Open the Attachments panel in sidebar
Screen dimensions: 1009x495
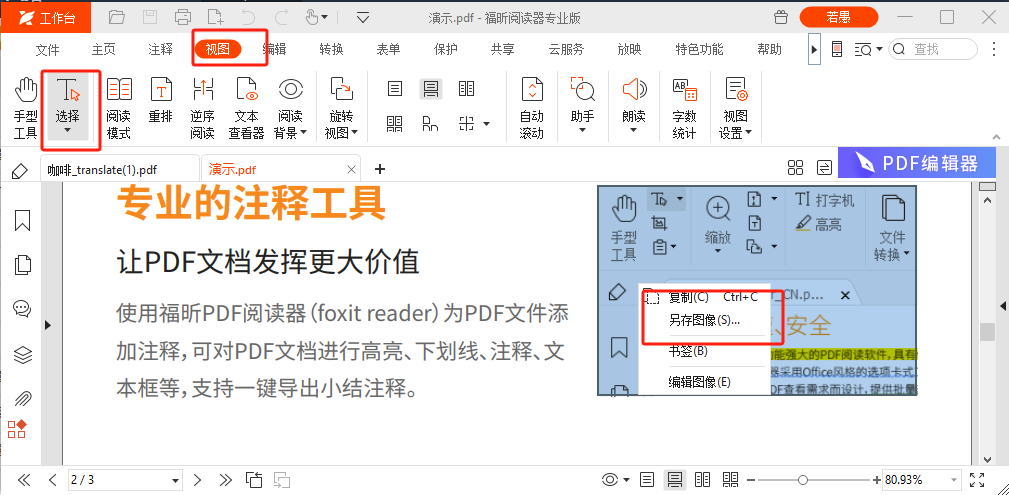pos(23,398)
